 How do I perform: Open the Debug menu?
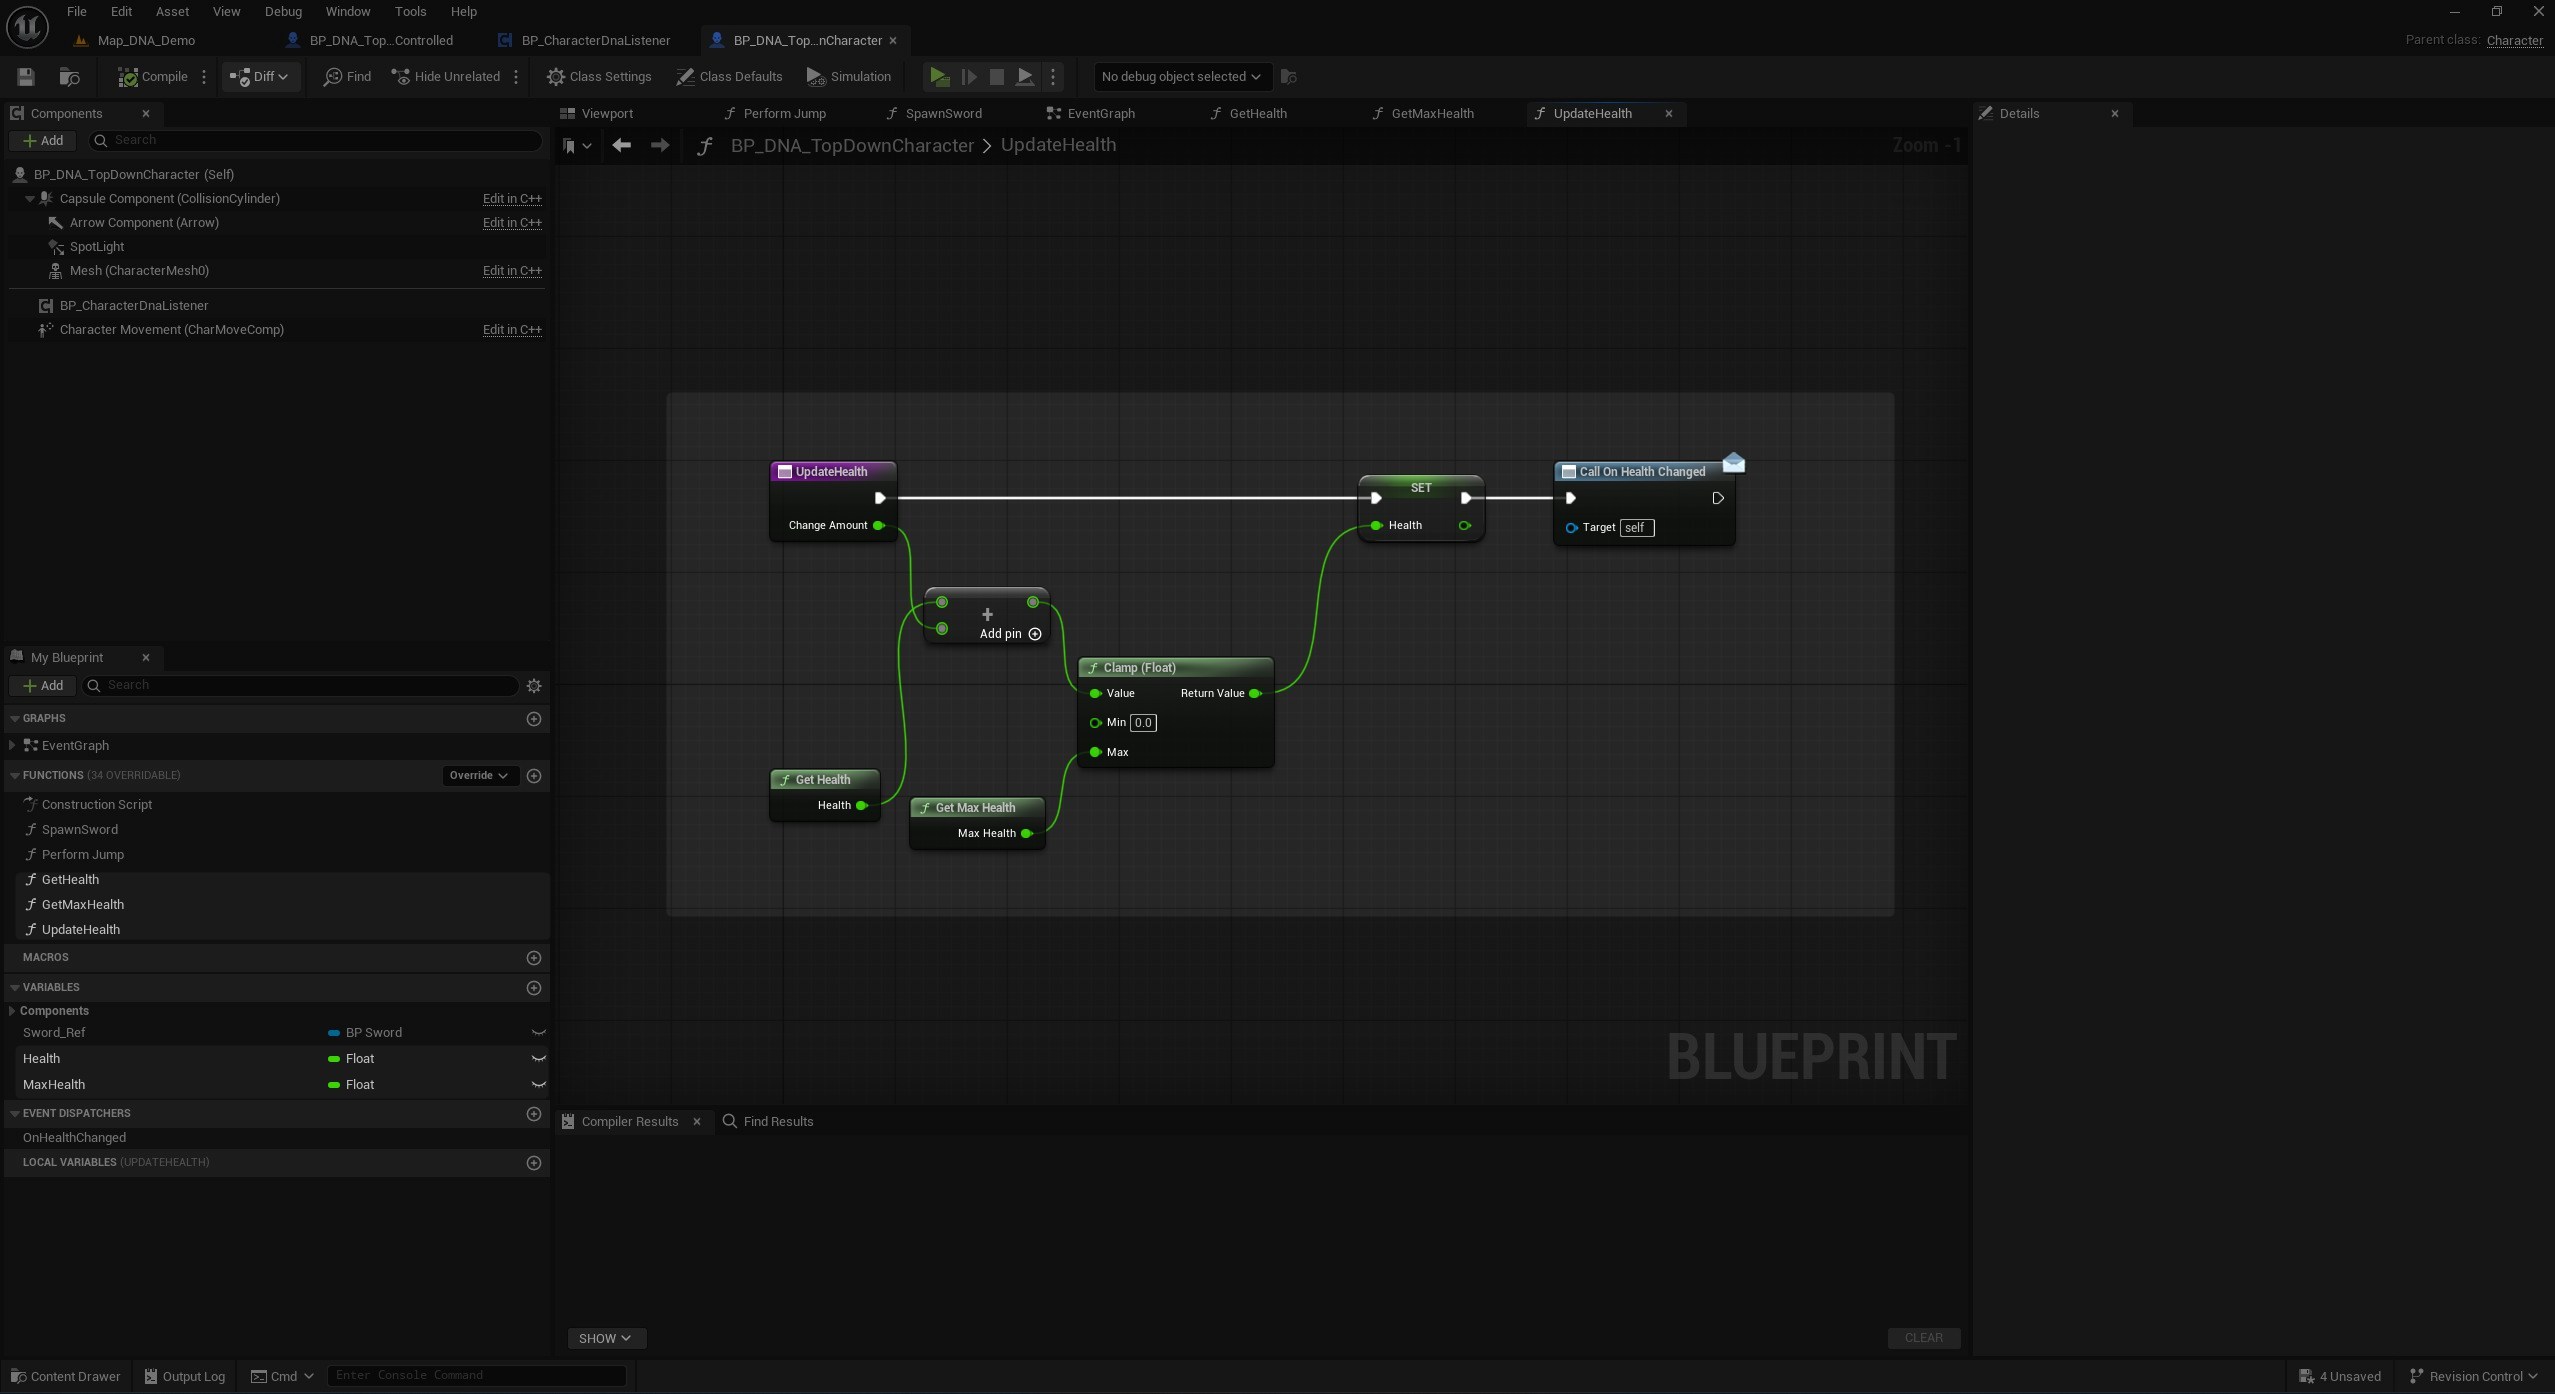[x=283, y=12]
